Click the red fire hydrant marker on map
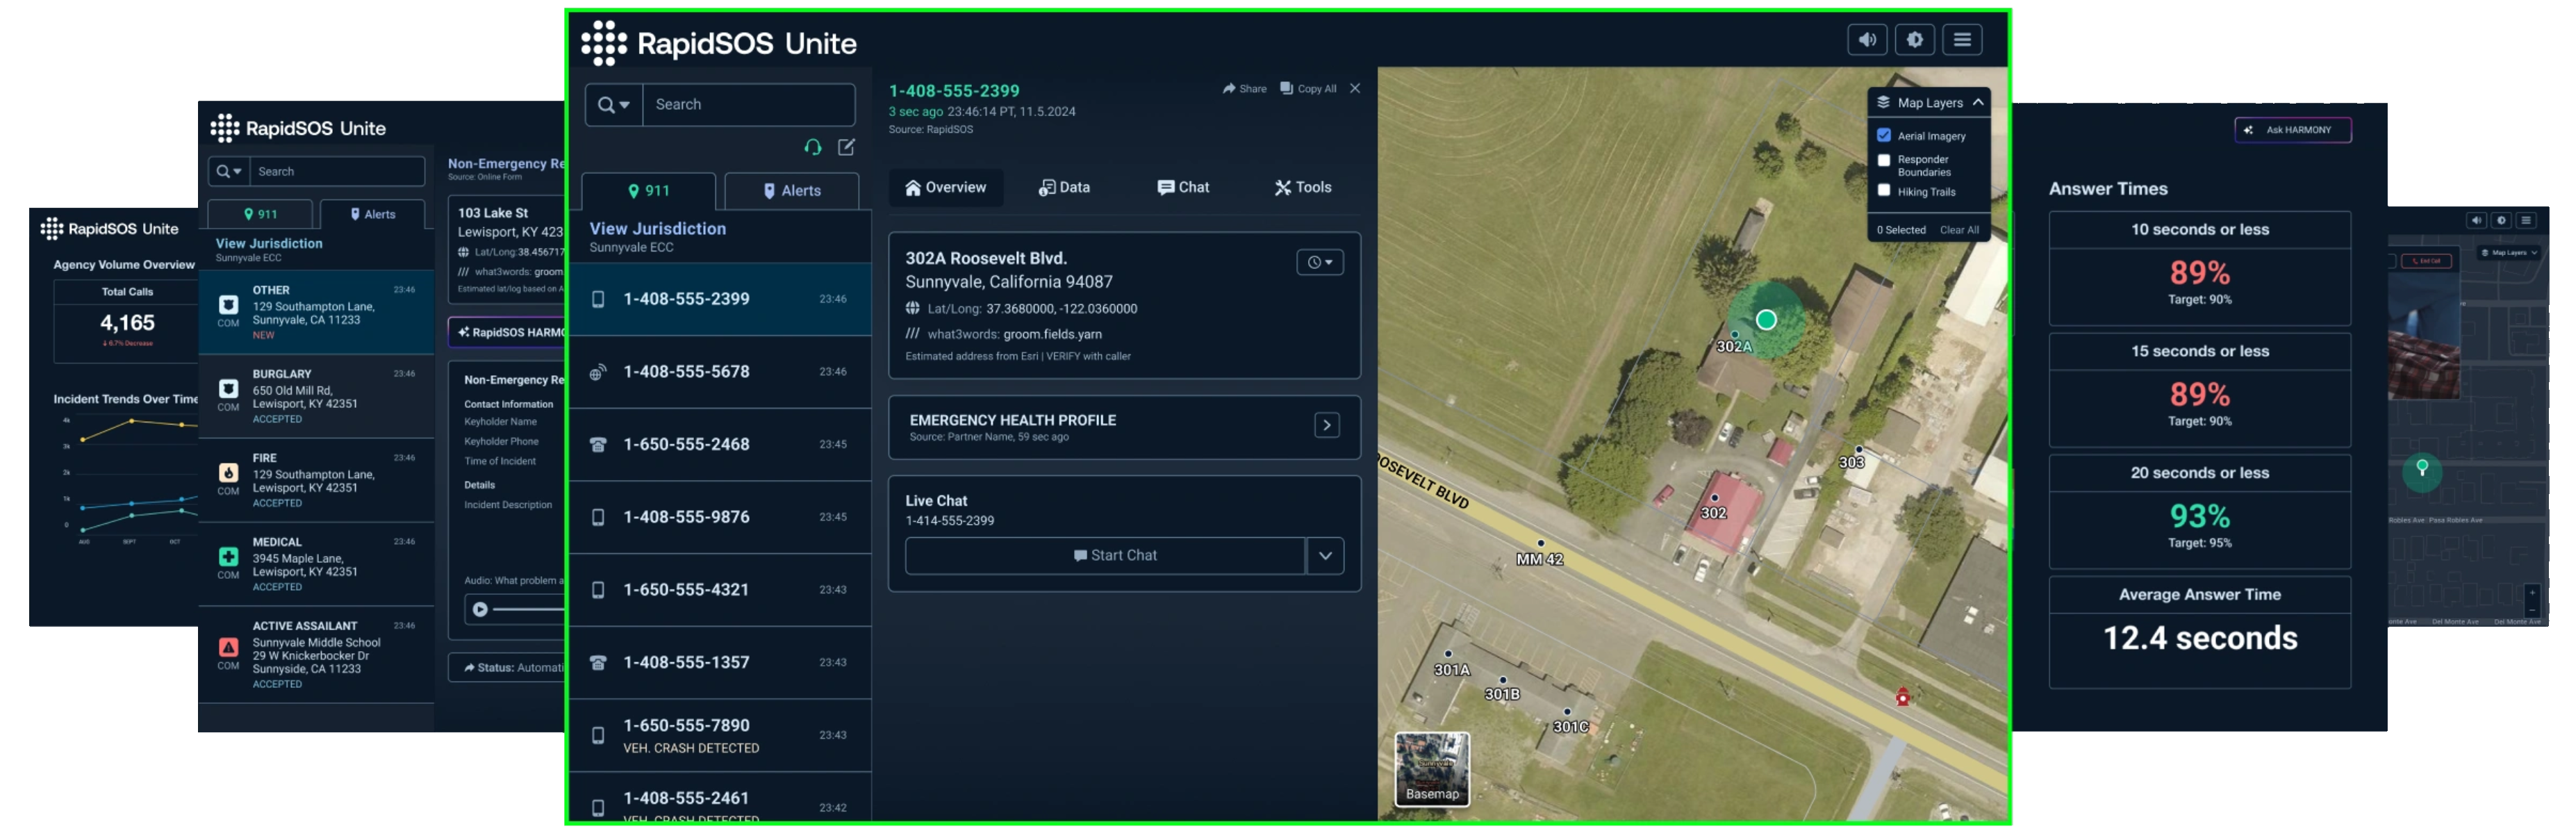 click(x=1902, y=698)
